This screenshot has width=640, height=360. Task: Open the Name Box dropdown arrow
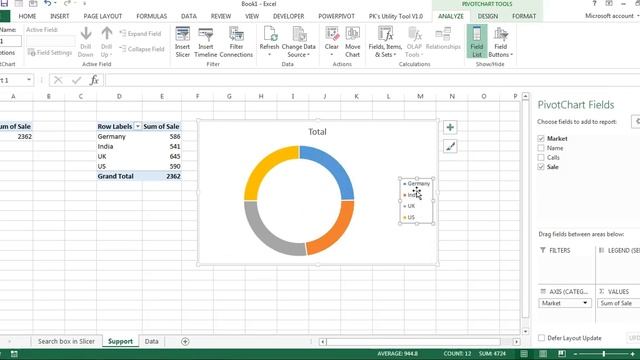(x=29, y=80)
